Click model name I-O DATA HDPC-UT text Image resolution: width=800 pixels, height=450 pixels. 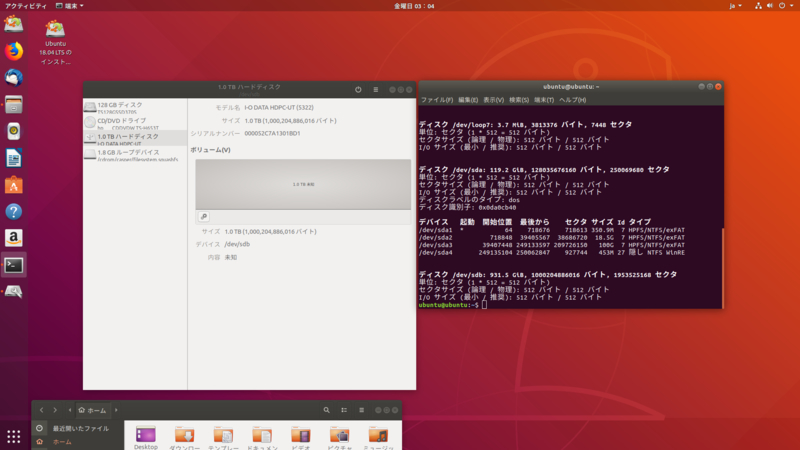[279, 108]
